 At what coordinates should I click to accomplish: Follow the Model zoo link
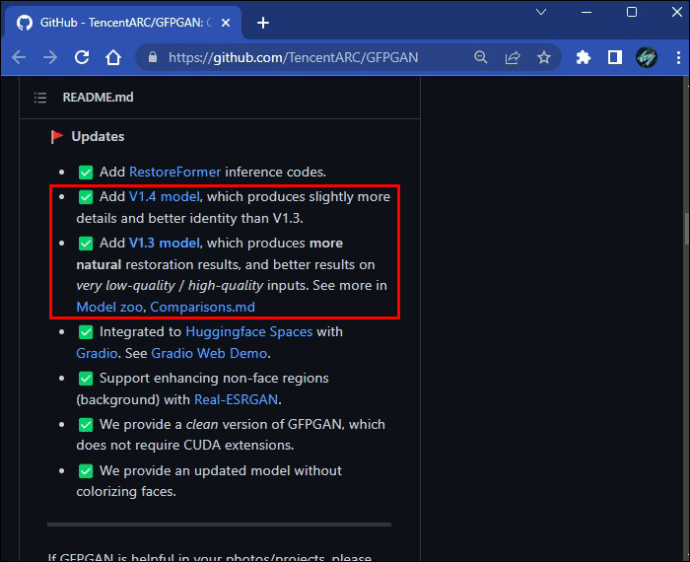coord(109,307)
